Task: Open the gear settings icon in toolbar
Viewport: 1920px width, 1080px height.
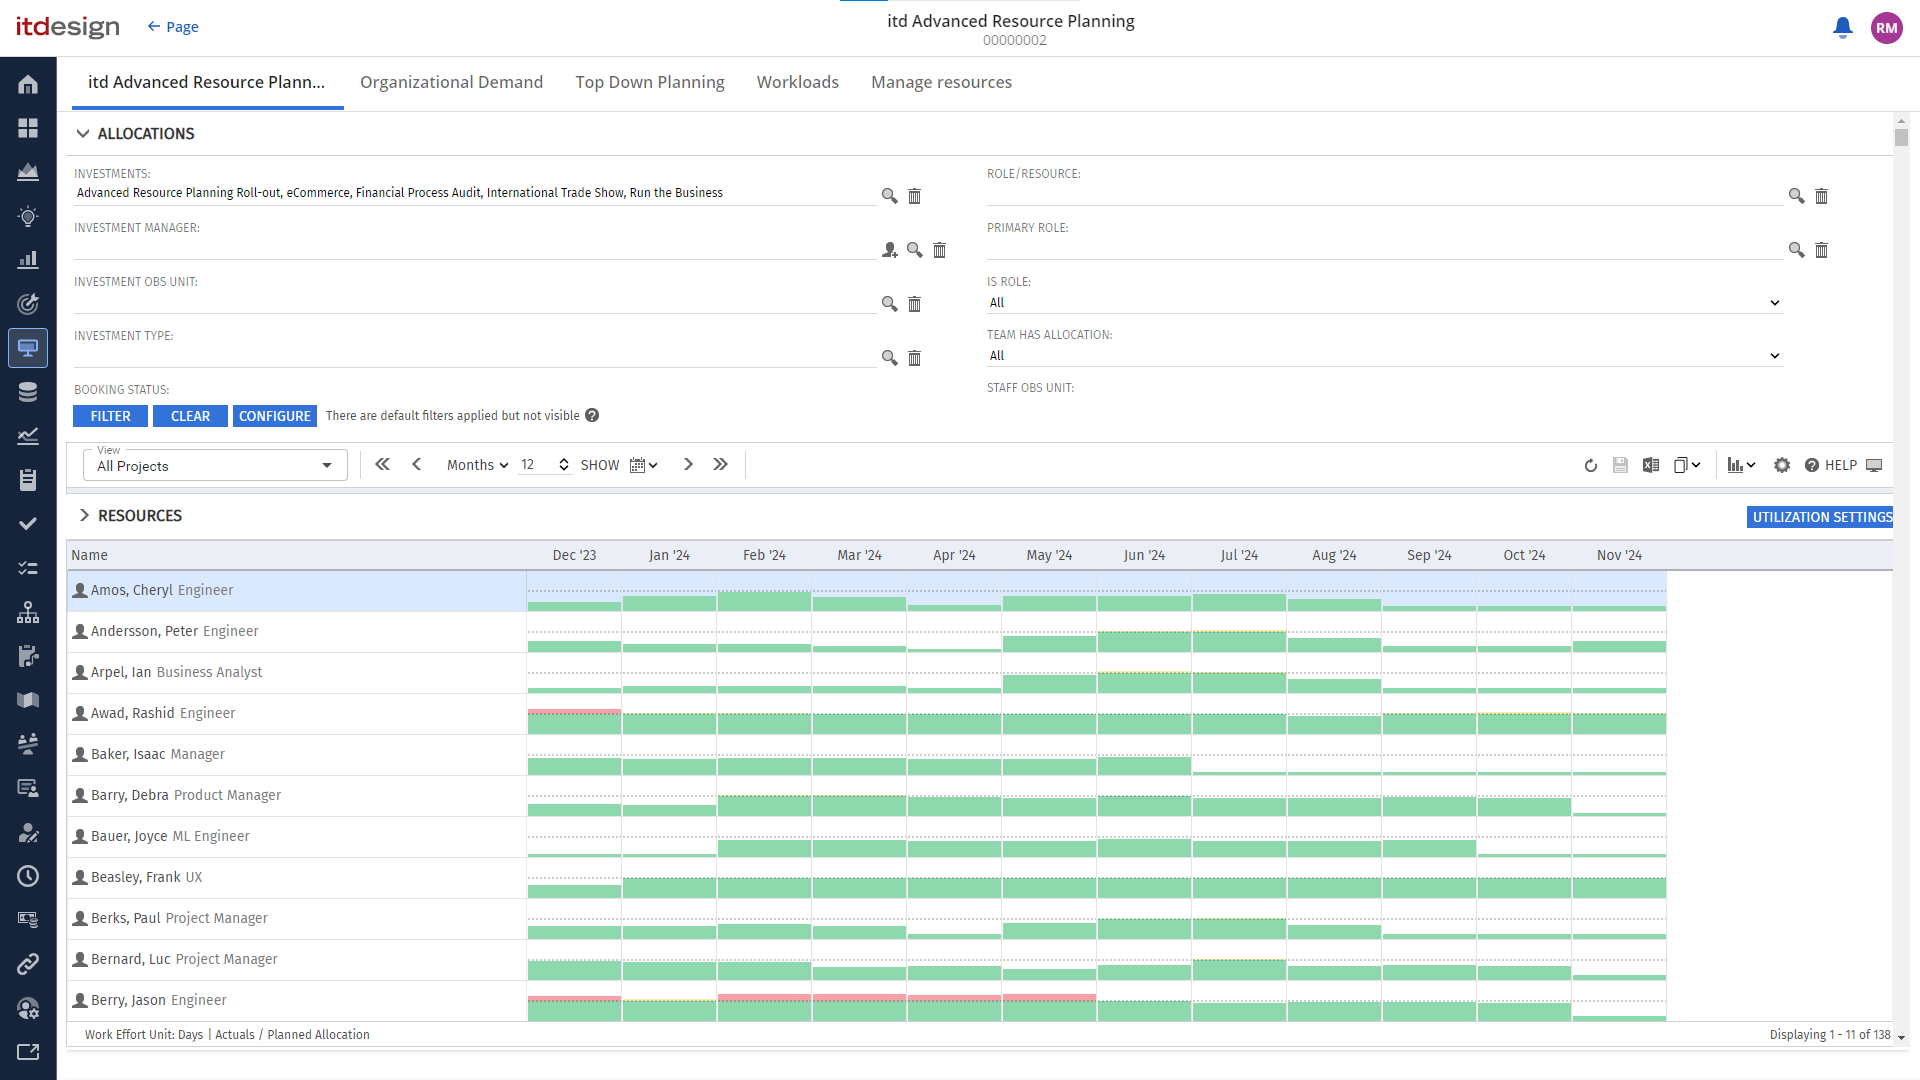Action: tap(1782, 465)
